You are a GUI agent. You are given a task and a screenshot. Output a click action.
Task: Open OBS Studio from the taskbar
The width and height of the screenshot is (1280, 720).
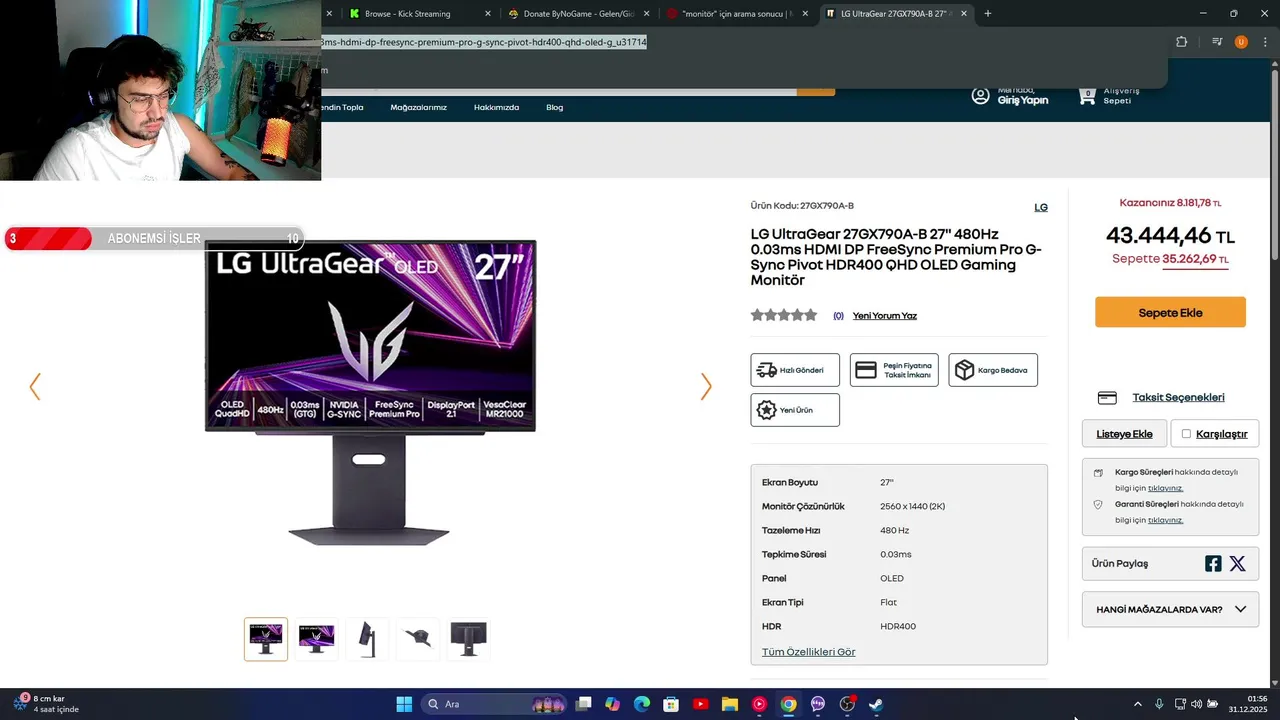[x=847, y=704]
